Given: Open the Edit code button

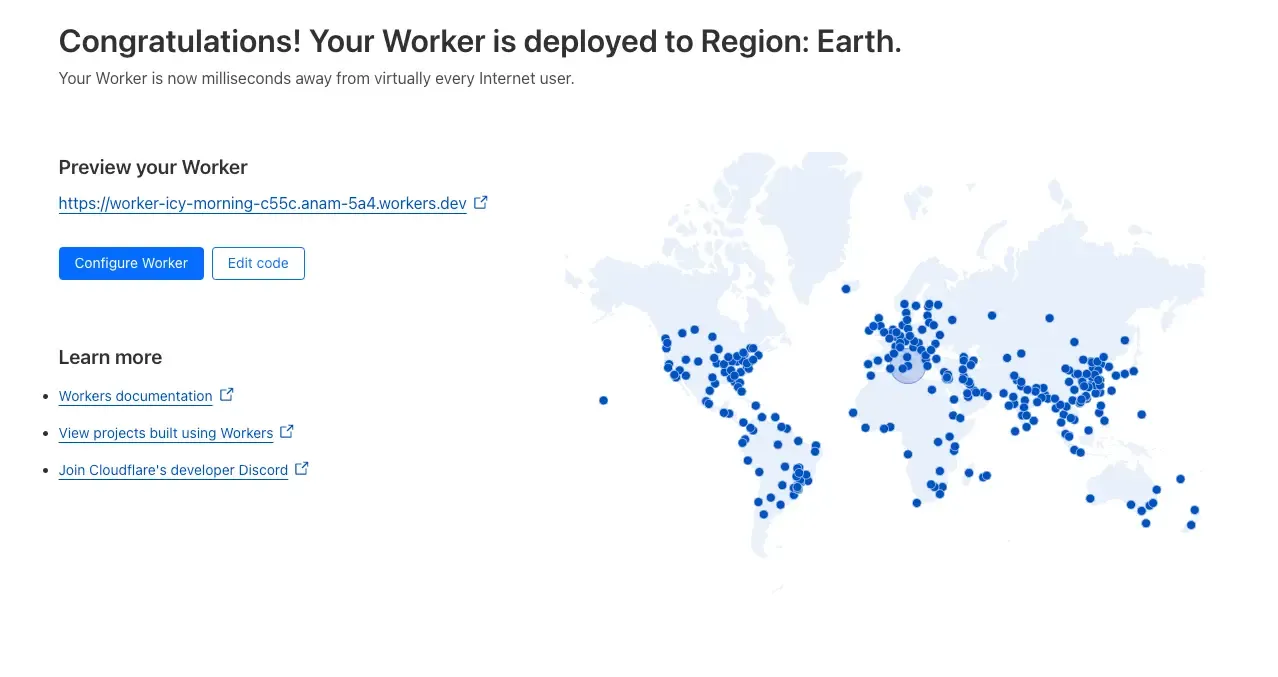Looking at the screenshot, I should tap(258, 263).
